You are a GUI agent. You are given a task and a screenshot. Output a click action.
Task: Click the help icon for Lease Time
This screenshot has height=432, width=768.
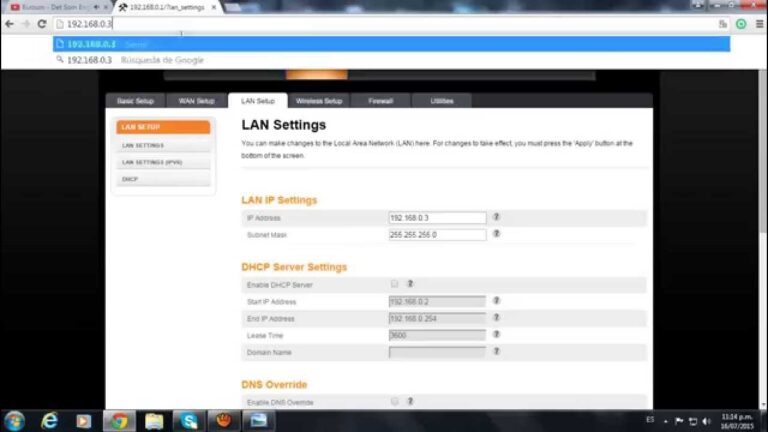pyautogui.click(x=496, y=335)
